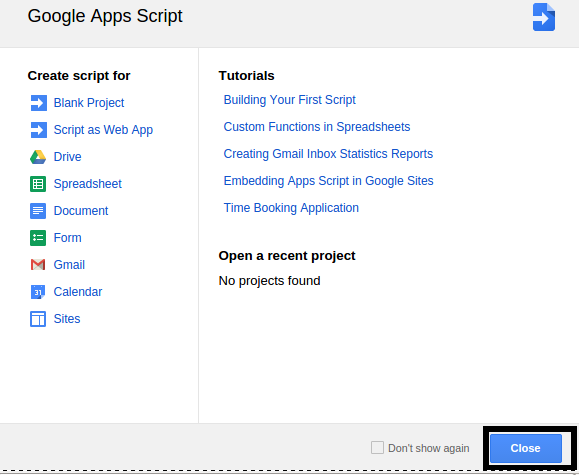Click the green Spreadsheet icon
This screenshot has height=475, width=579.
(x=38, y=184)
